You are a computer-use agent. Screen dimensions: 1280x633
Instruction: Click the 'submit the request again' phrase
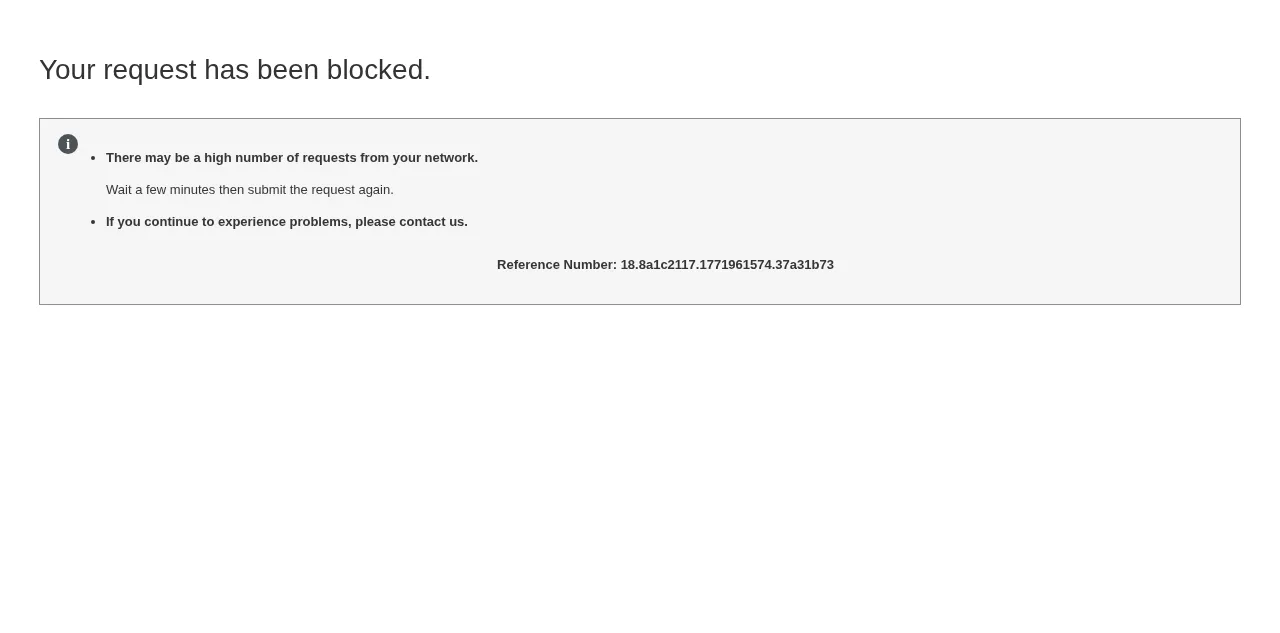(319, 190)
